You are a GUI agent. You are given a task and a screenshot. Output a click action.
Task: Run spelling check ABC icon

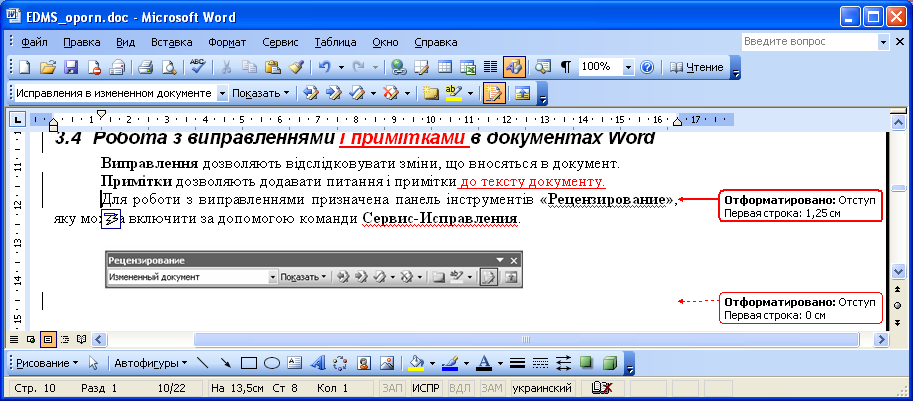197,67
